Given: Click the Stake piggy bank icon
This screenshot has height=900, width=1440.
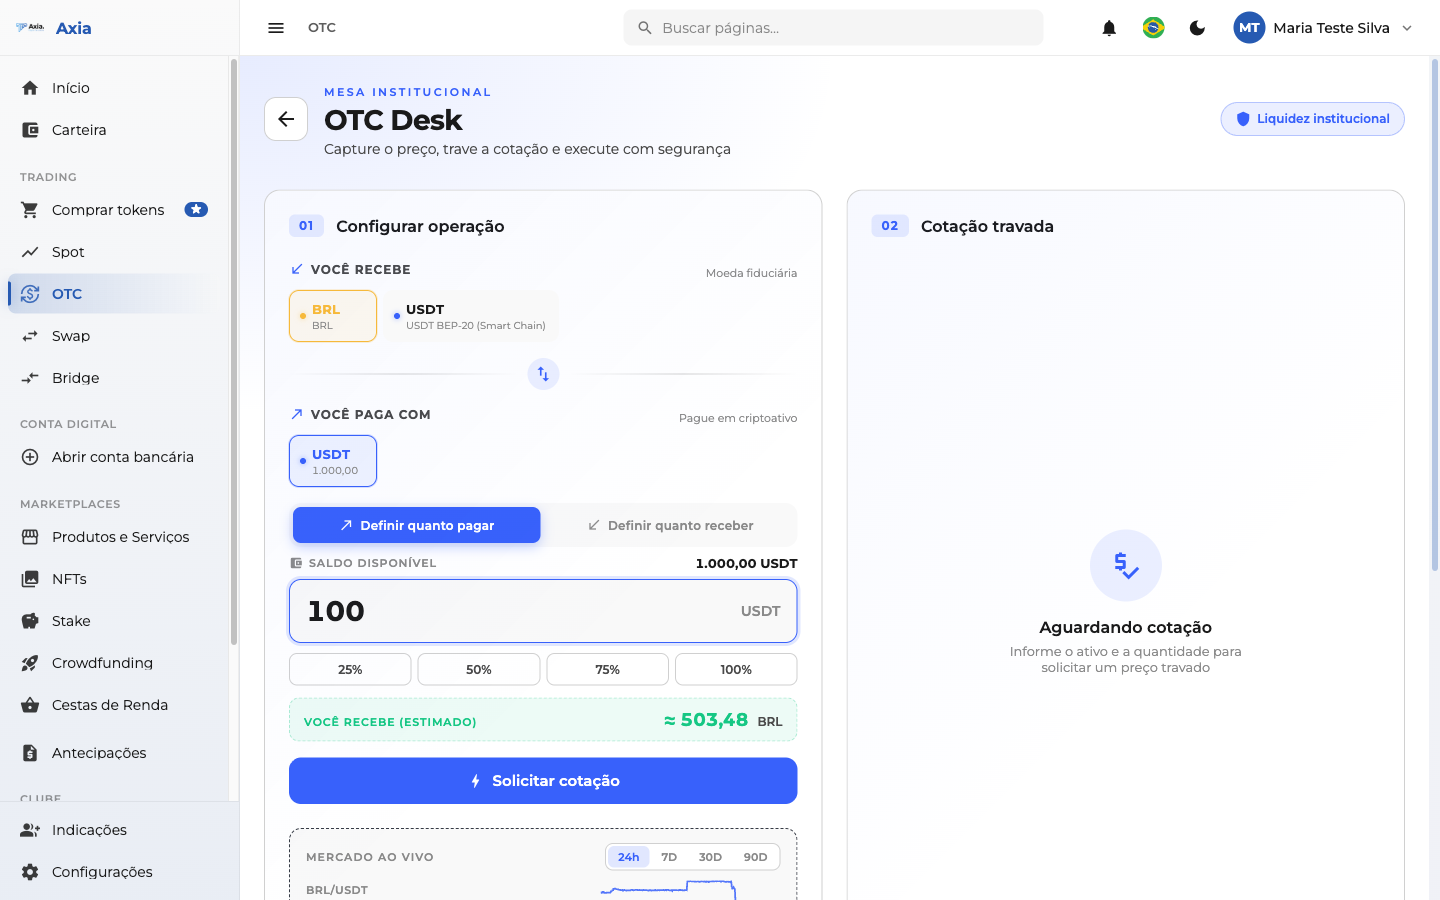Looking at the screenshot, I should [x=30, y=621].
